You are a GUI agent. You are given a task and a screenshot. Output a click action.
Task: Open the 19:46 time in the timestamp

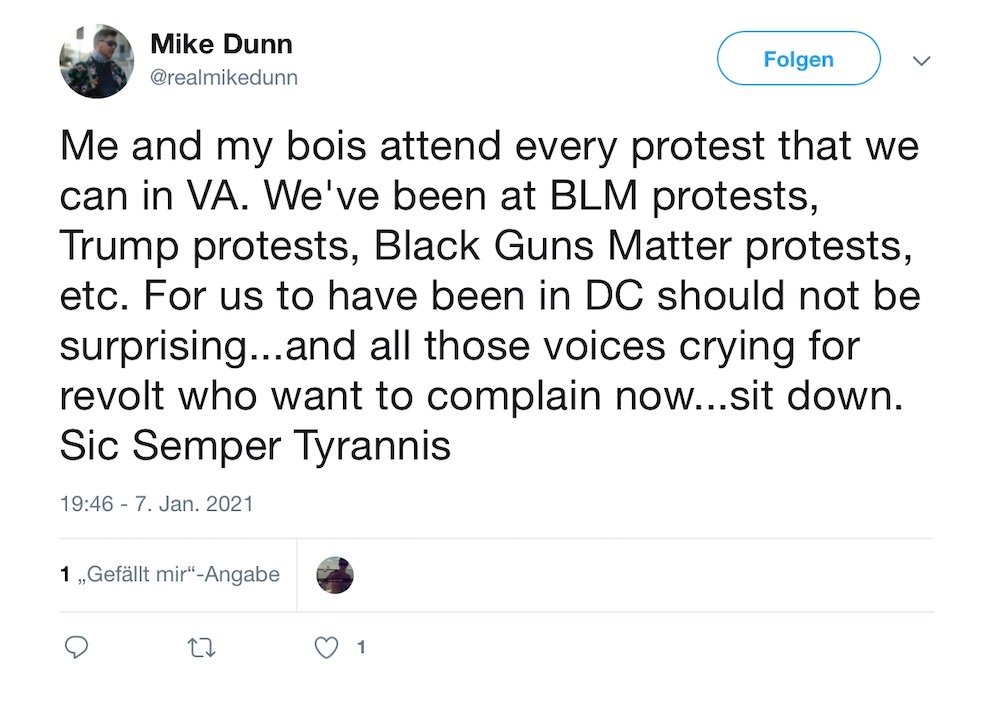[x=86, y=504]
